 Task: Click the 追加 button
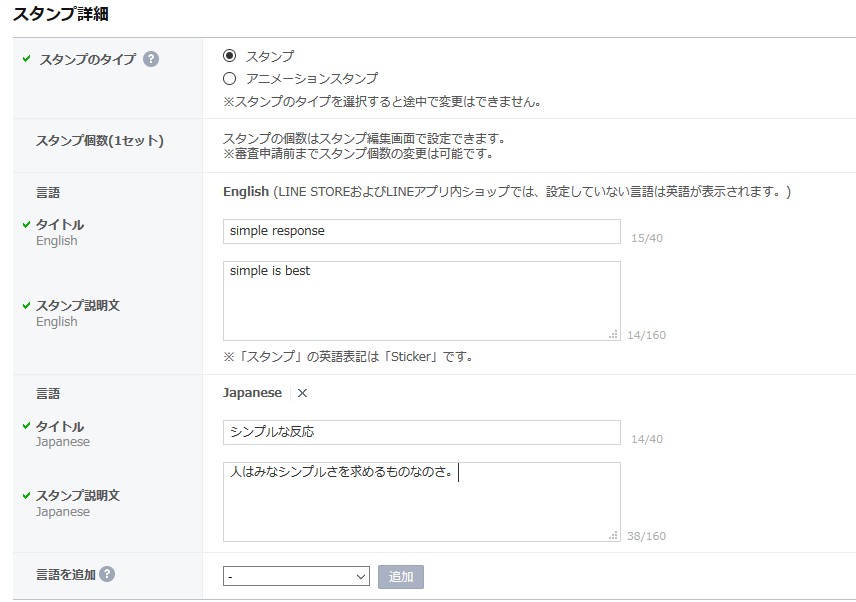click(401, 576)
